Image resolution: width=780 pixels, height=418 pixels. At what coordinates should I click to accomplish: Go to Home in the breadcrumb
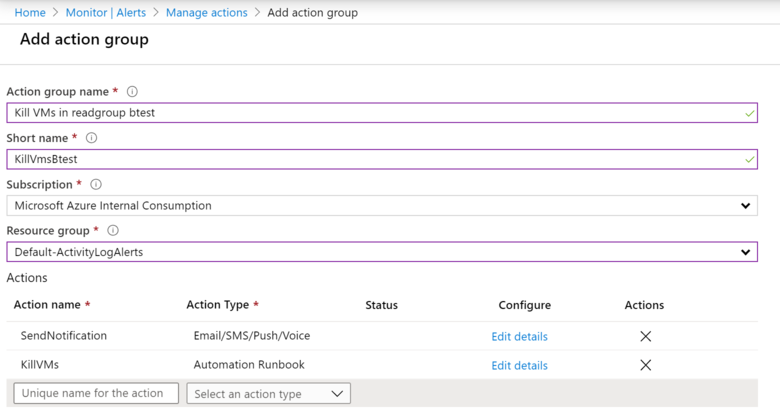click(30, 12)
